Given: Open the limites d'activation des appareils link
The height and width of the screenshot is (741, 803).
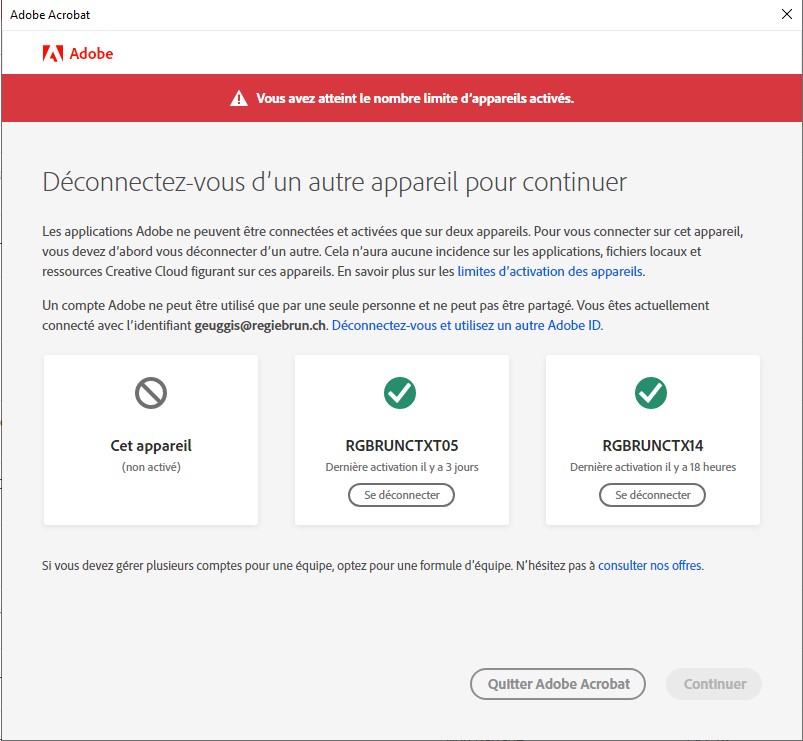Looking at the screenshot, I should (548, 271).
